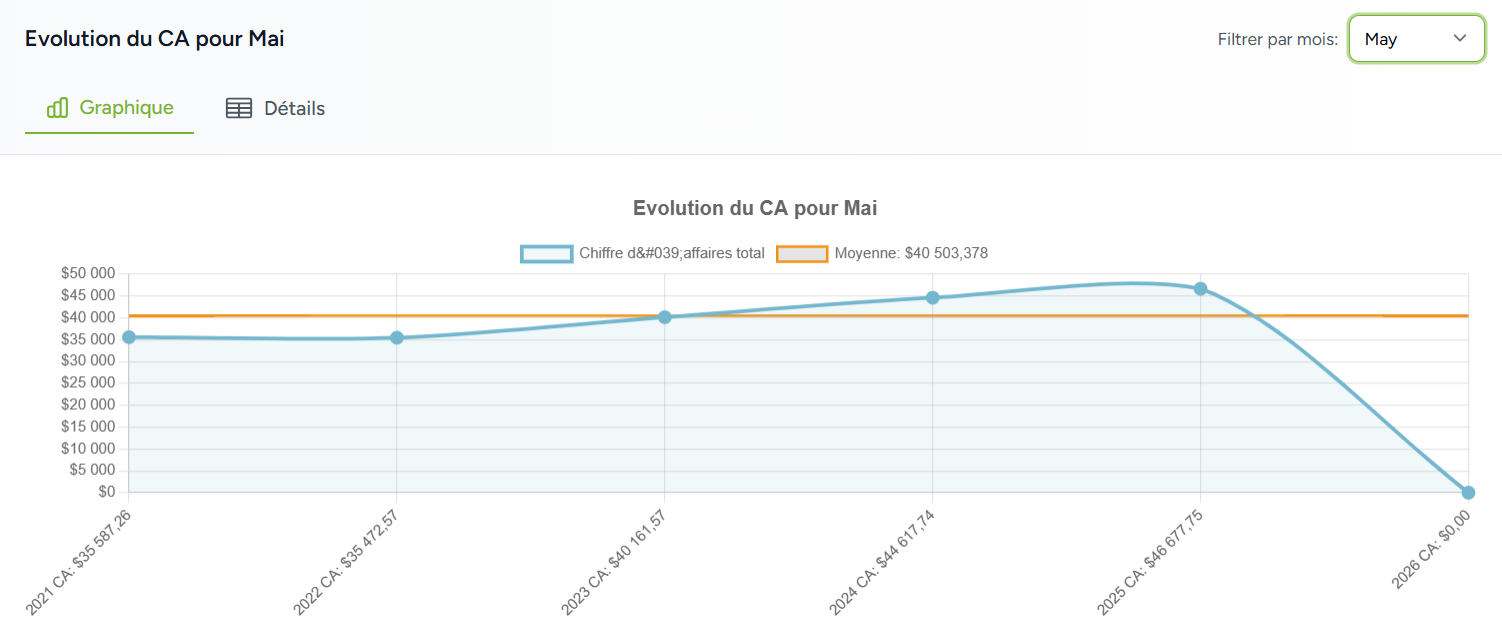Click the table icon beside Détails
The image size is (1502, 643).
click(239, 109)
